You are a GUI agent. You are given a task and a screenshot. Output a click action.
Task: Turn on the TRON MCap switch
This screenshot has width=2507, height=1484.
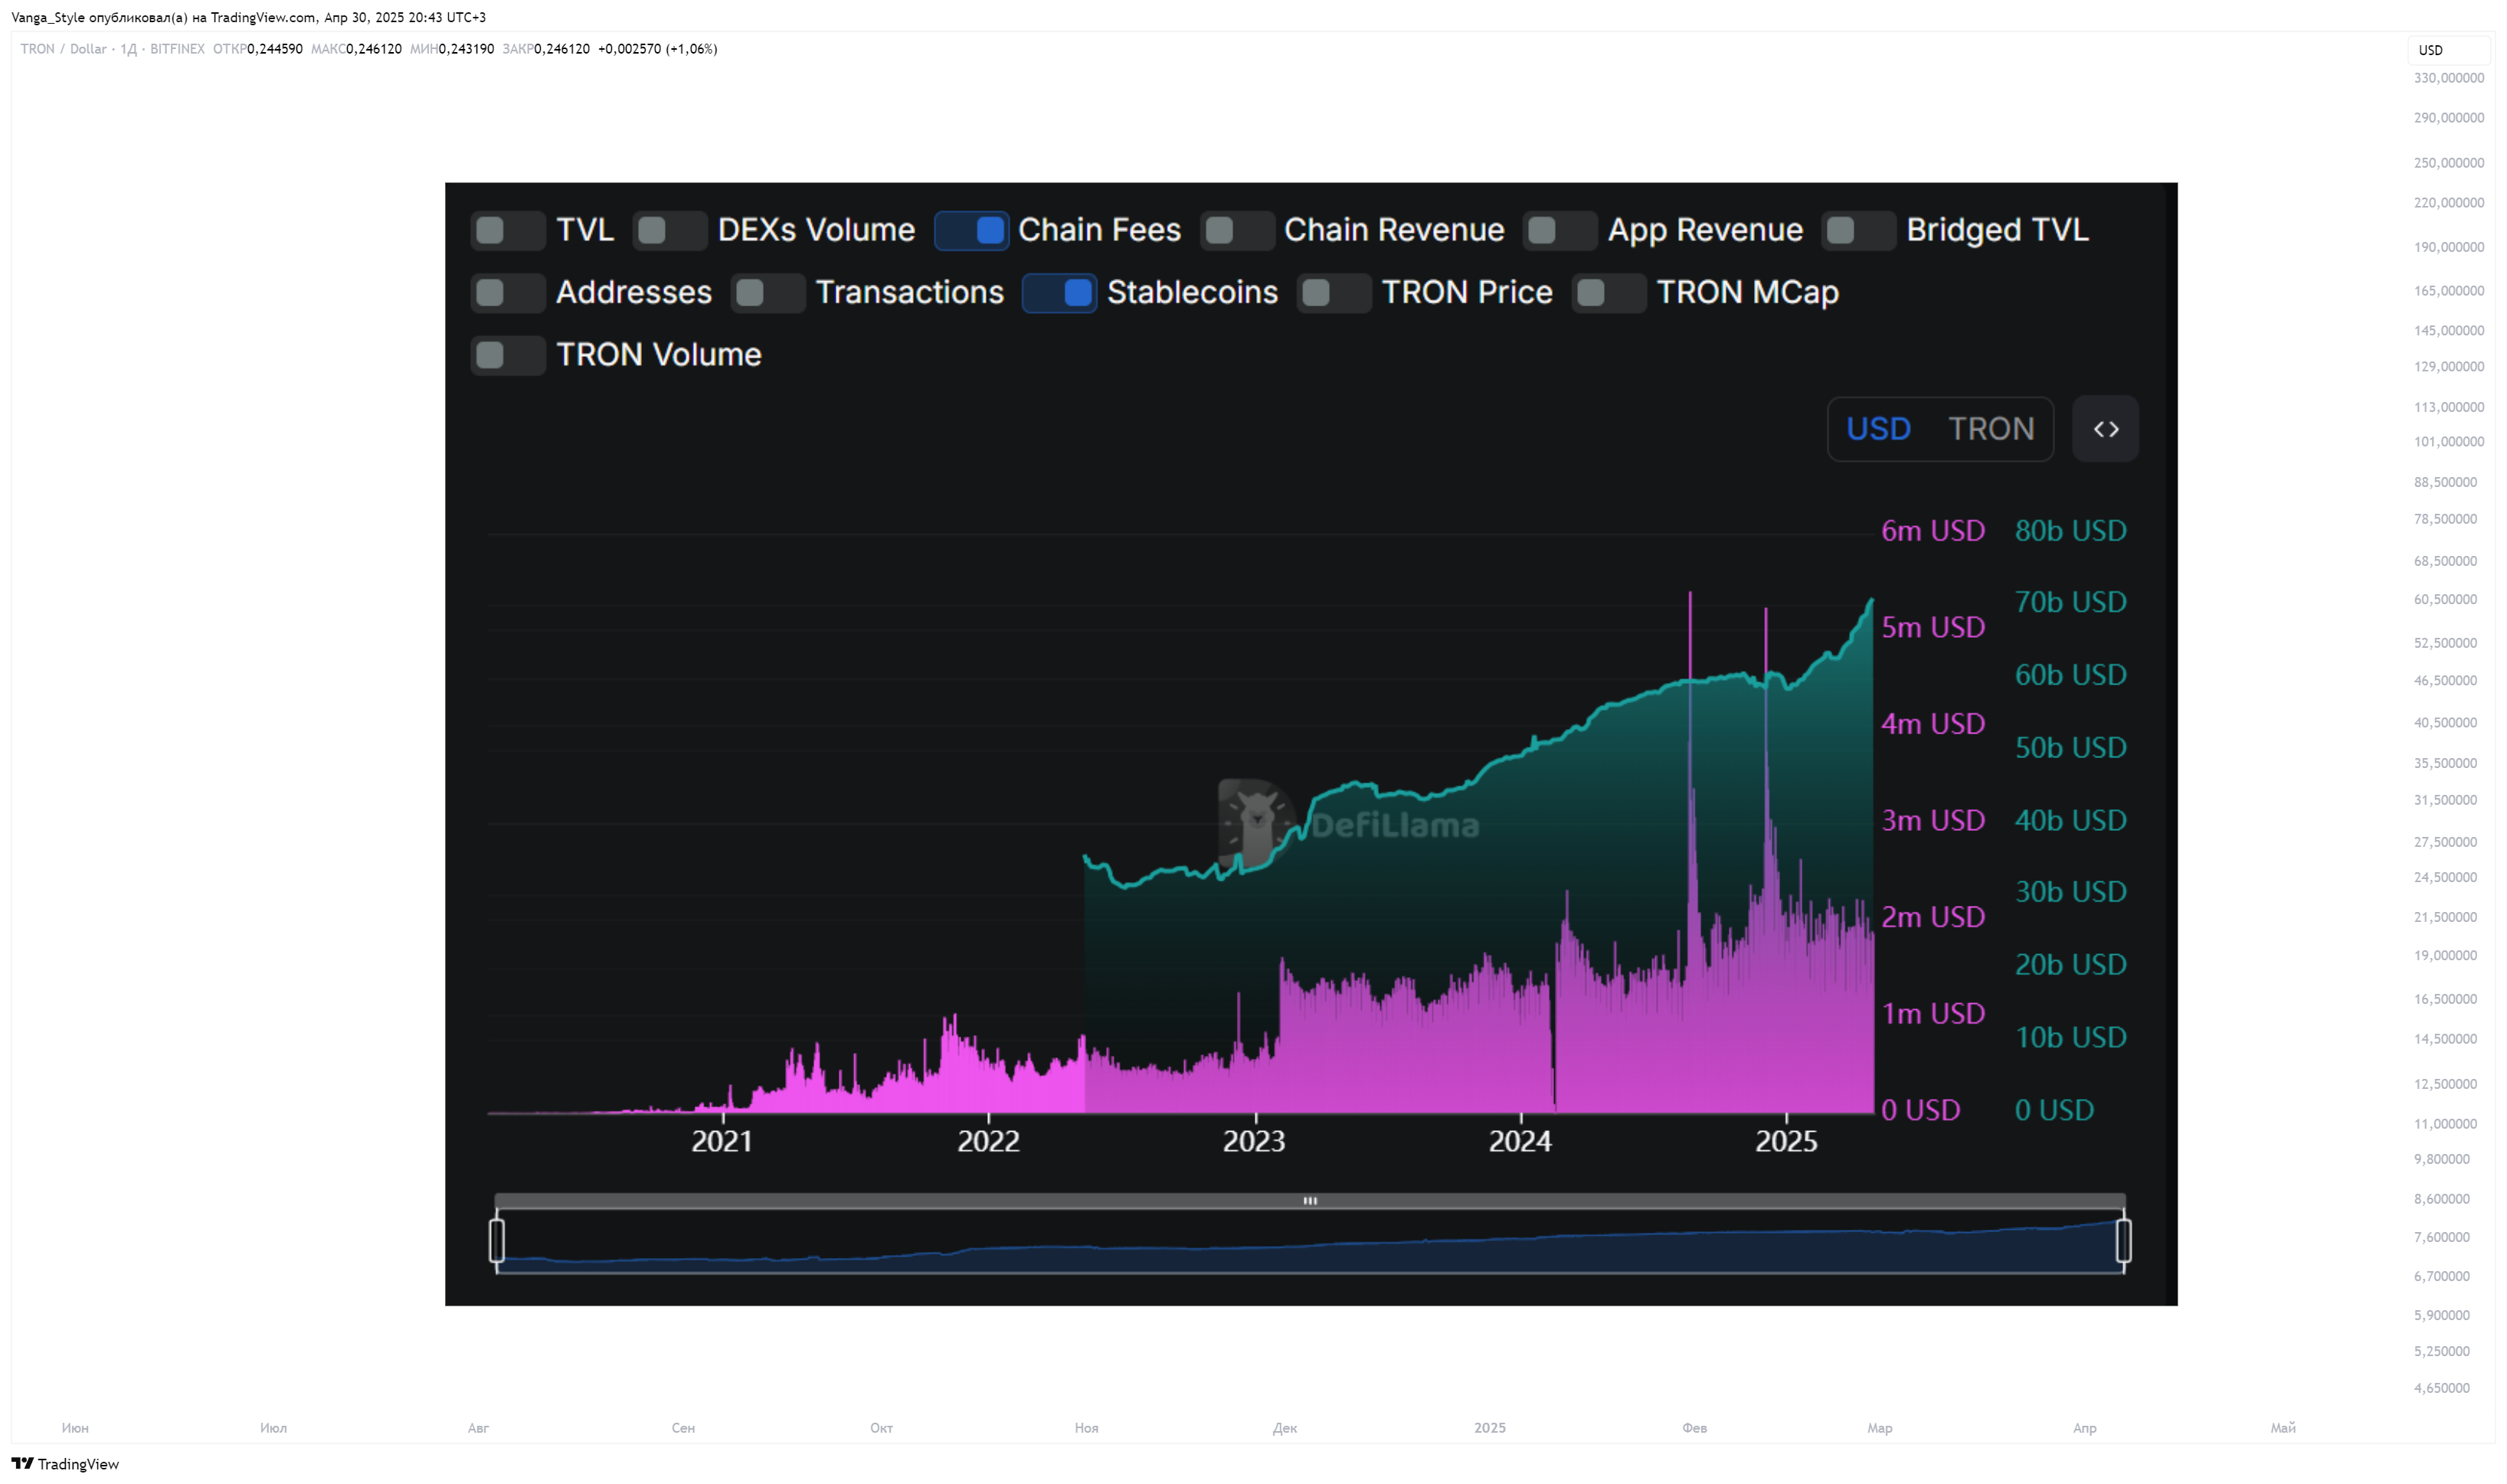coord(1609,293)
